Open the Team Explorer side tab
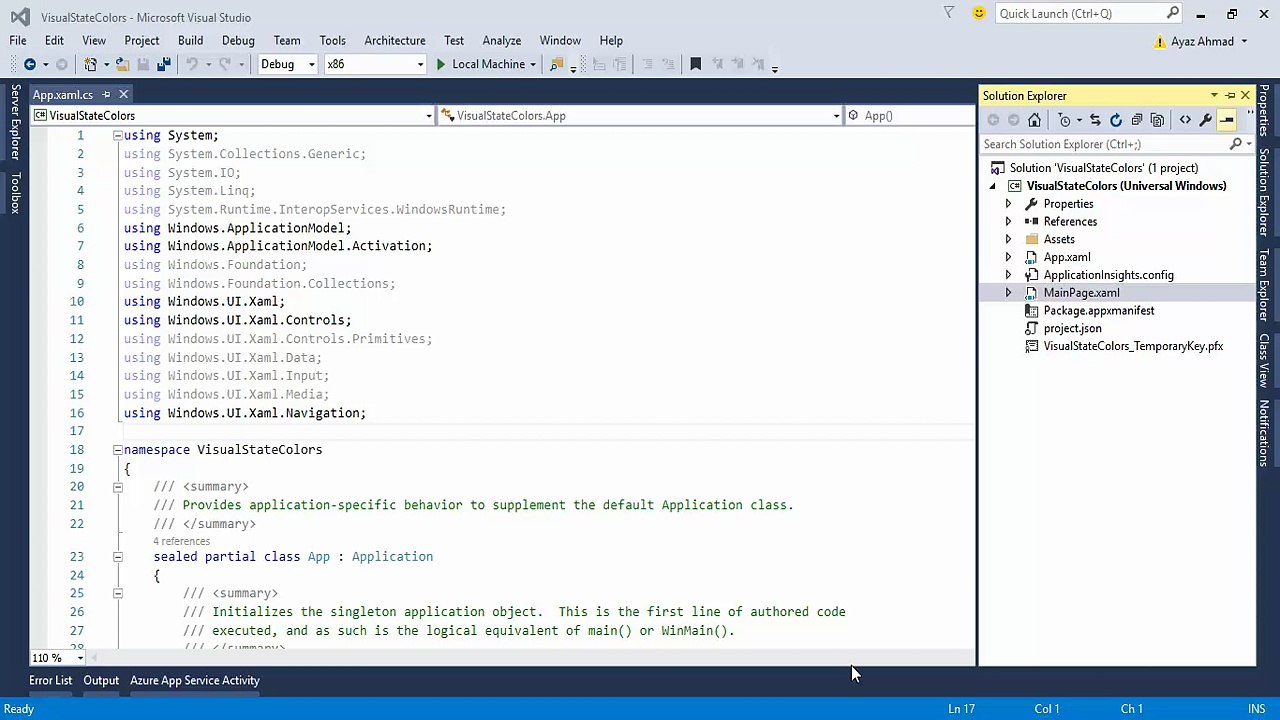The height and width of the screenshot is (720, 1280). [x=1264, y=285]
